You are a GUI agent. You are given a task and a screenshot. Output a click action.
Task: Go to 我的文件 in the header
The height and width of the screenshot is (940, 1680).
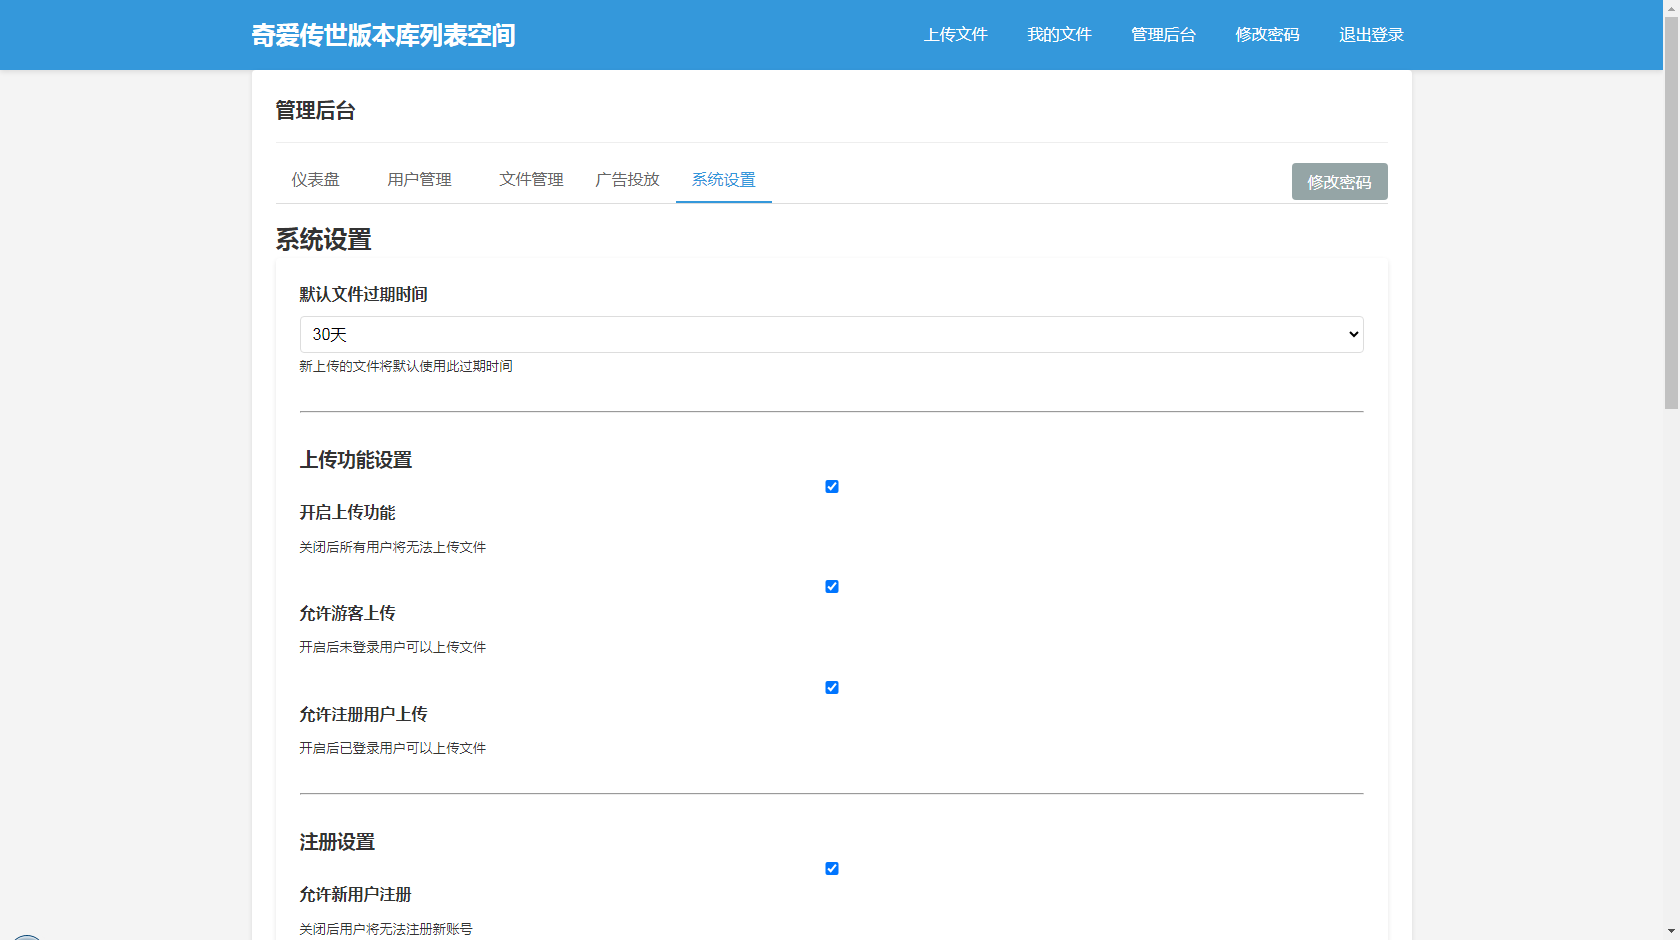tap(1059, 35)
